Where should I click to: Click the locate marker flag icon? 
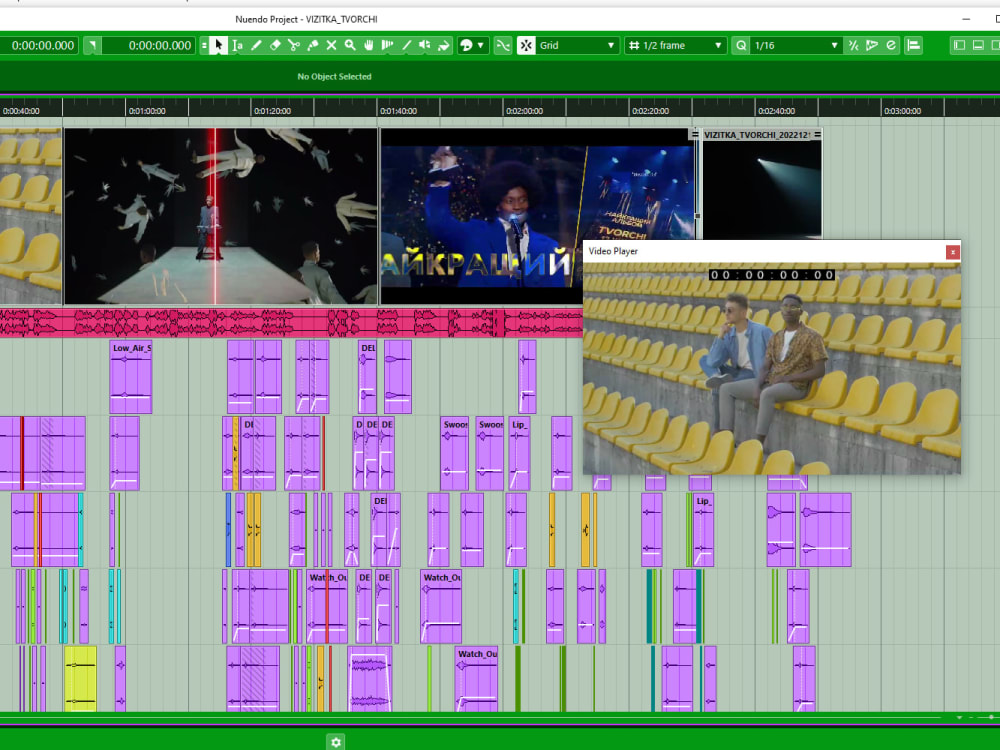[x=92, y=45]
